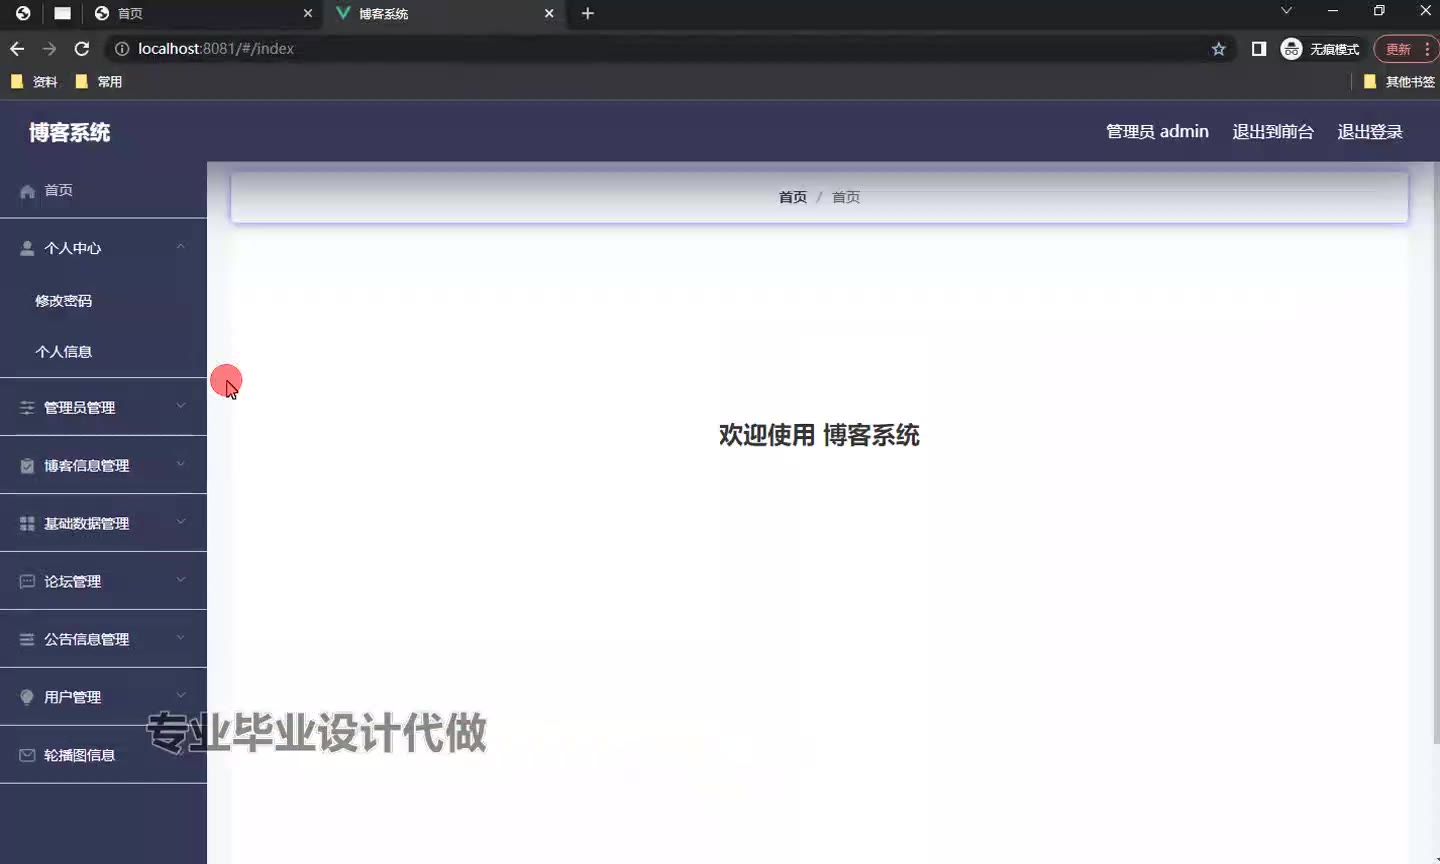Screen dimensions: 1440x864
Task: Click 管理员 admin in the header
Action: click(1157, 132)
